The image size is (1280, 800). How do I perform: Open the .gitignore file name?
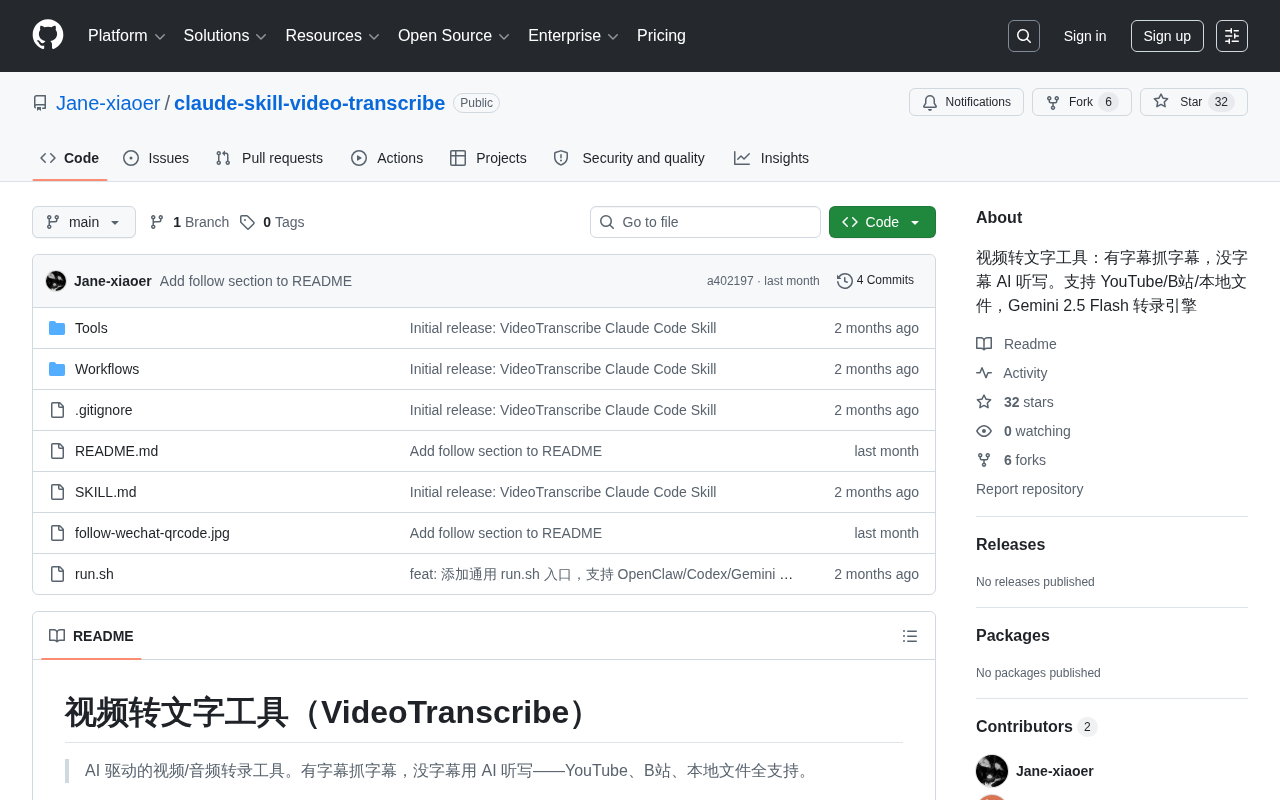104,410
